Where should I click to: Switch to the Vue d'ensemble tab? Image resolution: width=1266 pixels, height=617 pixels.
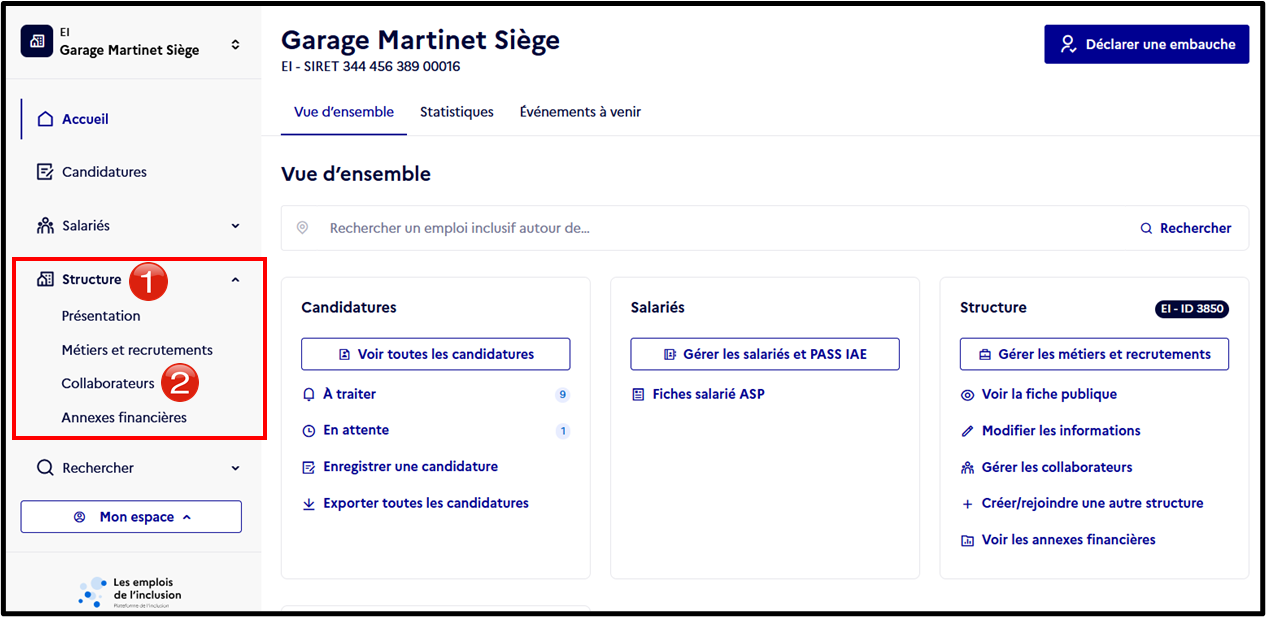[344, 112]
